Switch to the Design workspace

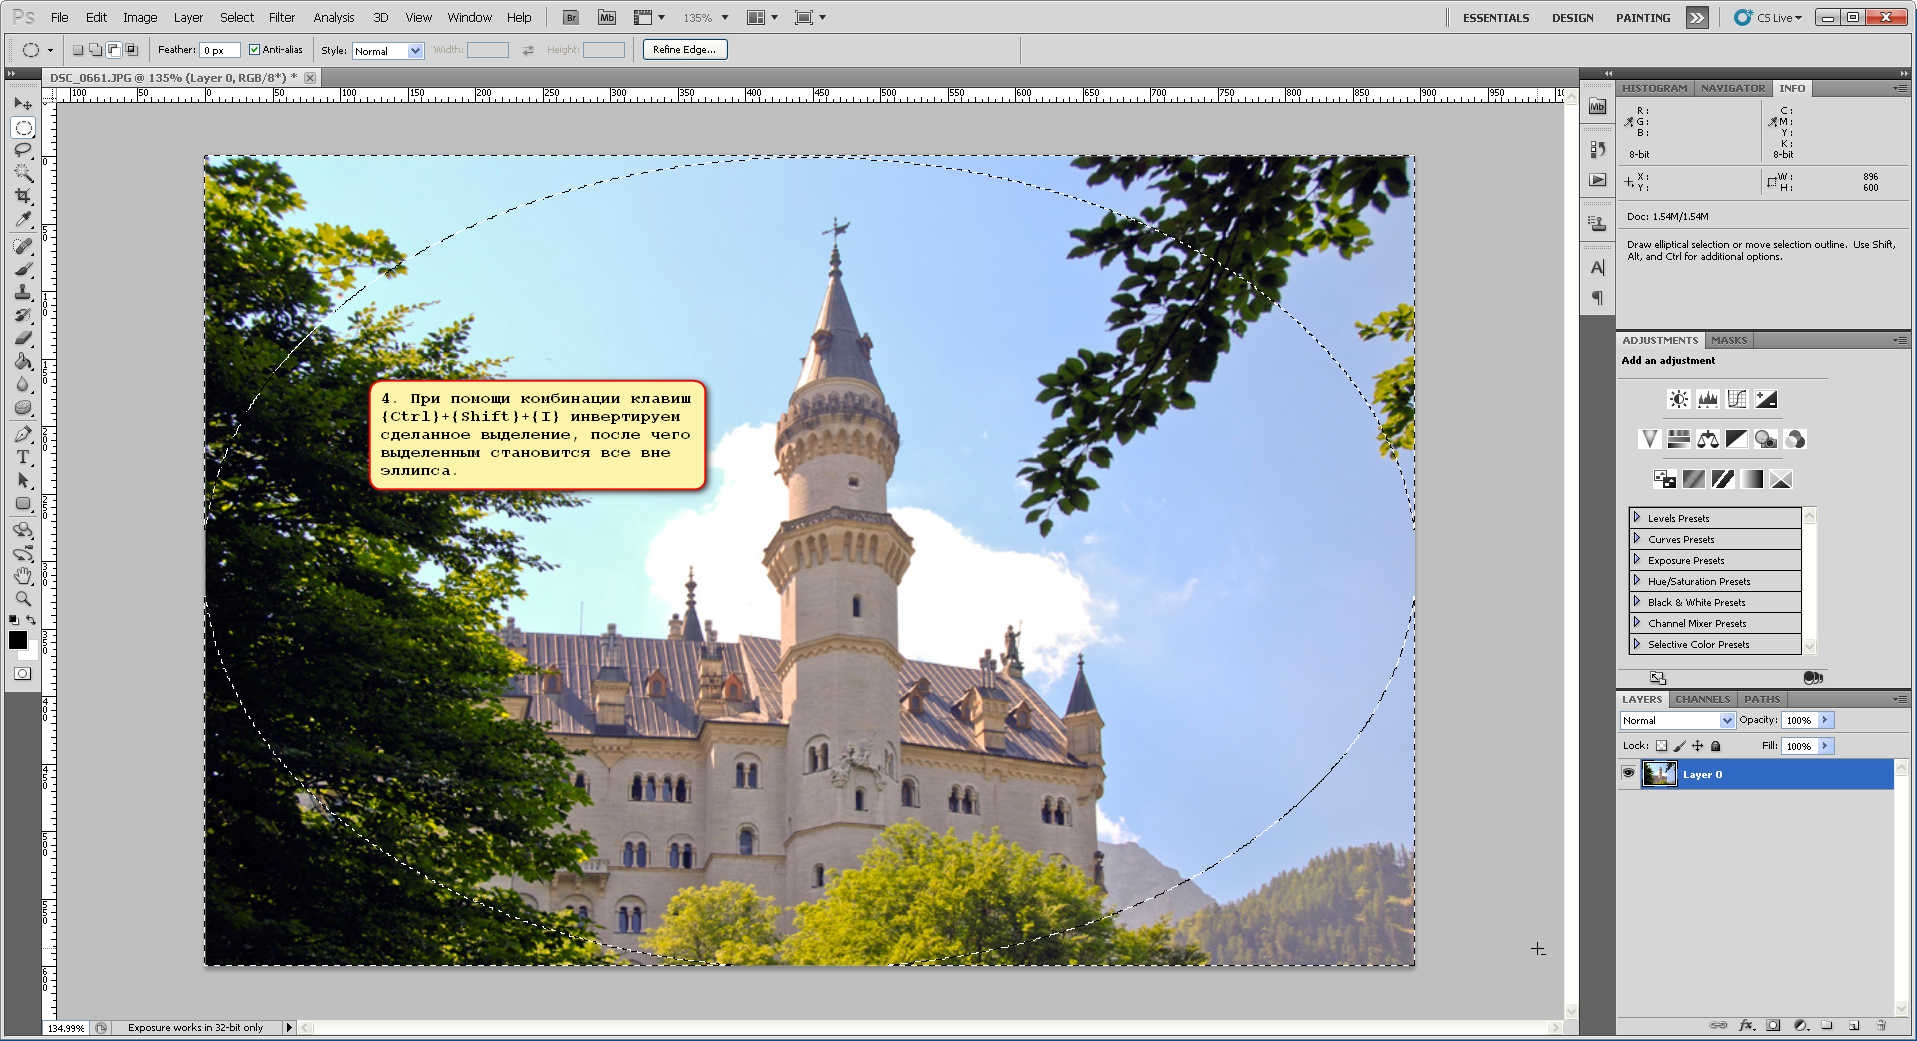pos(1572,18)
